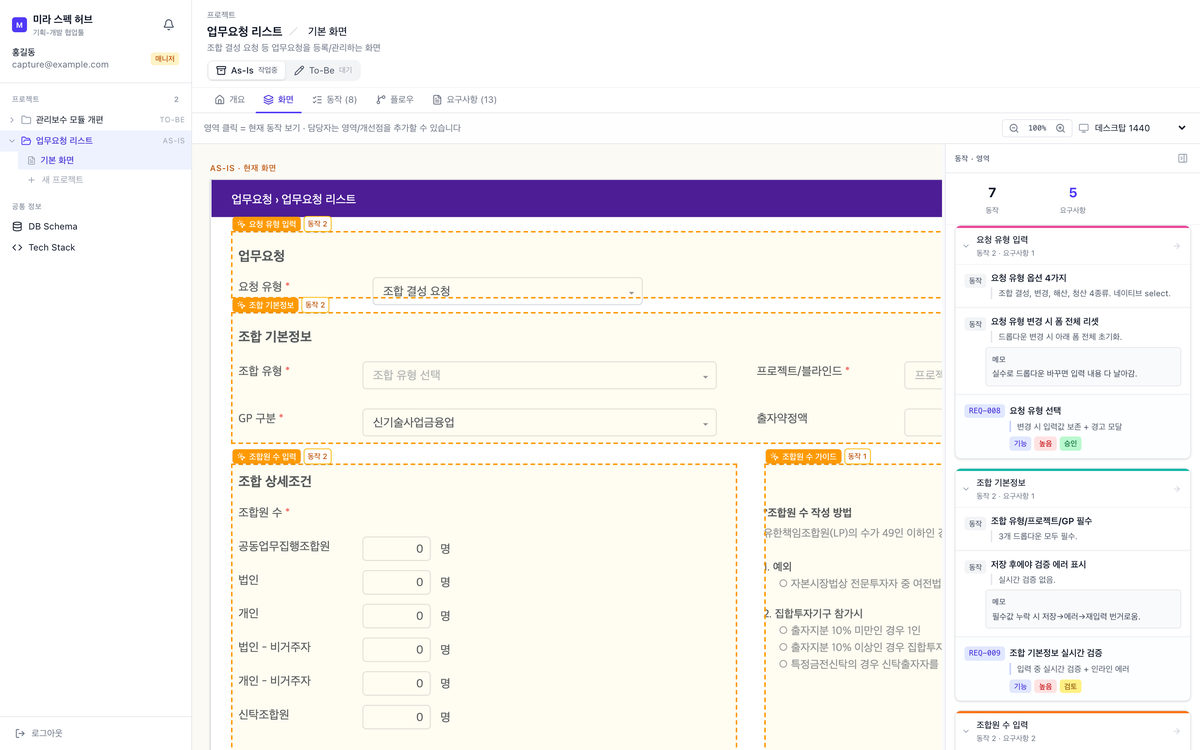1200x750 pixels.
Task: Click the 로그아웃 button
Action: [x=39, y=733]
